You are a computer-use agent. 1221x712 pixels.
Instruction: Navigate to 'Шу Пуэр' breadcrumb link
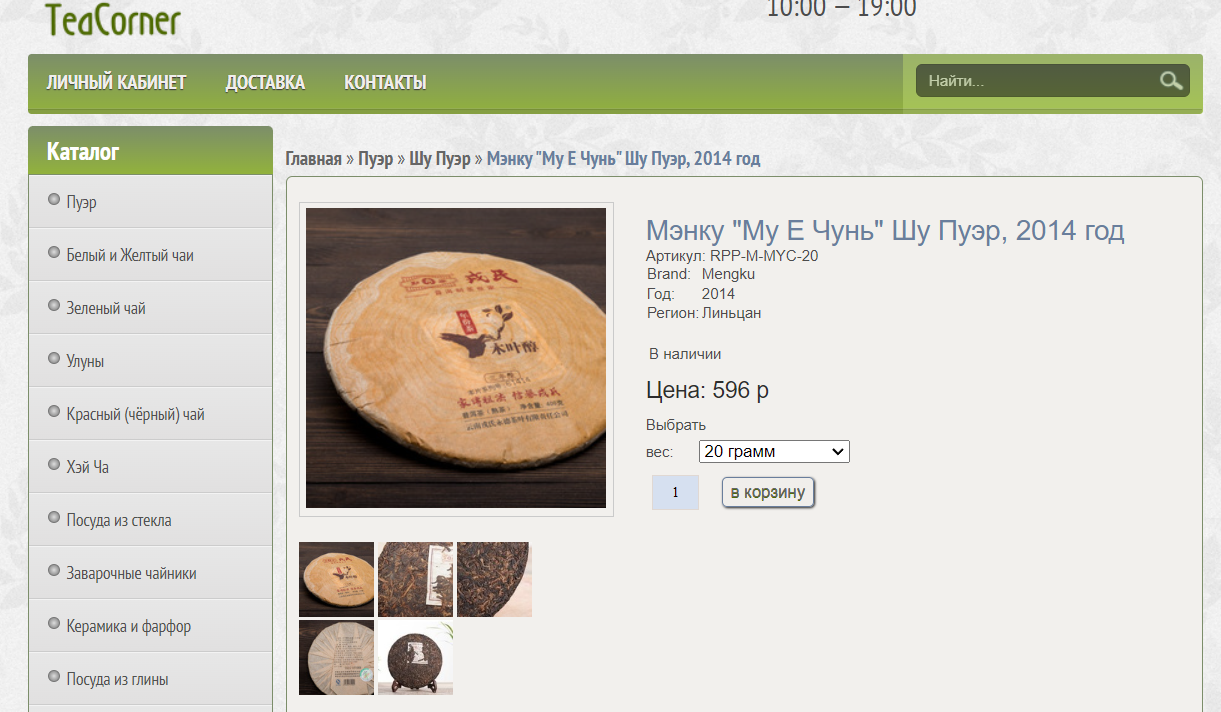440,159
